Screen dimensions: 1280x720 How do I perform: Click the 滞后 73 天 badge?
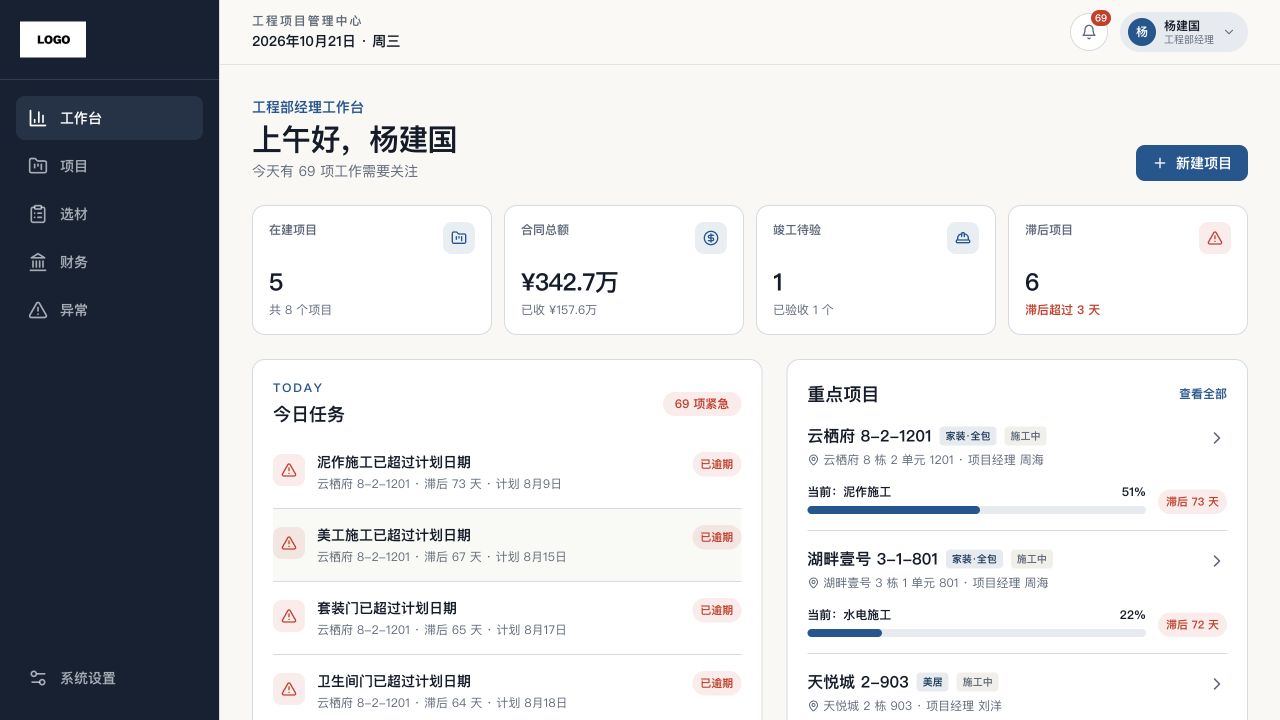tap(1192, 502)
